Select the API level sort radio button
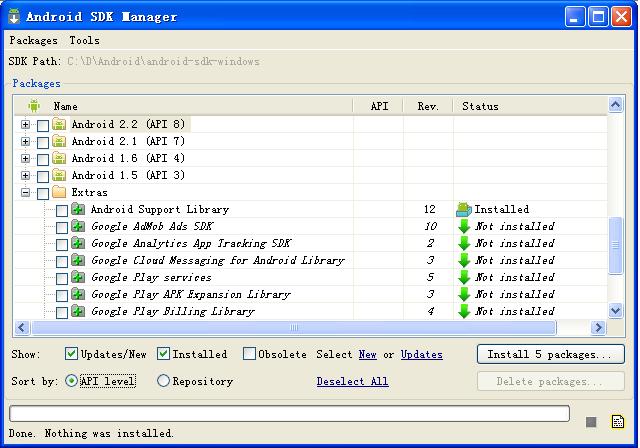The image size is (640, 448). (71, 381)
